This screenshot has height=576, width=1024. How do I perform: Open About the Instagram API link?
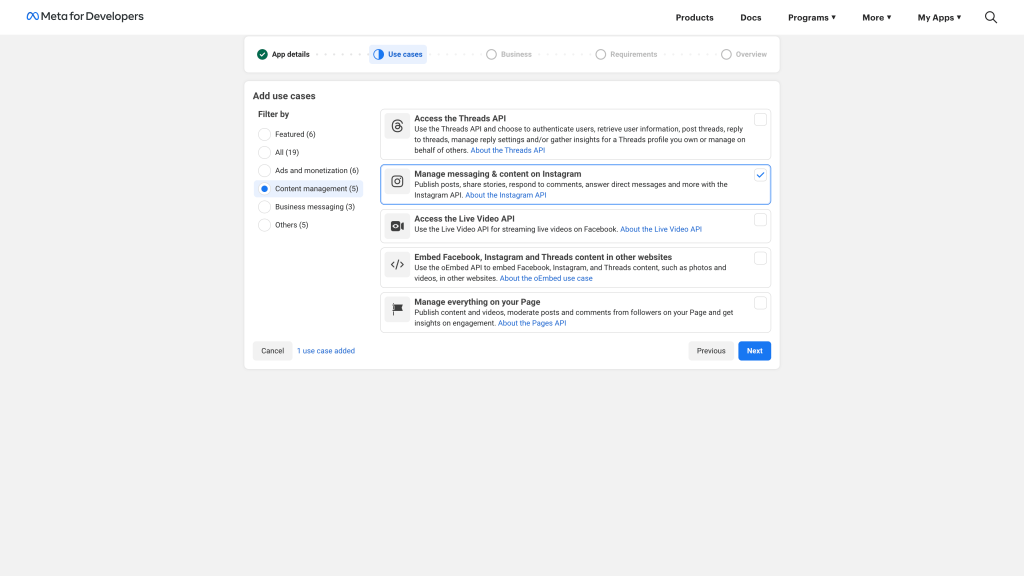[505, 195]
